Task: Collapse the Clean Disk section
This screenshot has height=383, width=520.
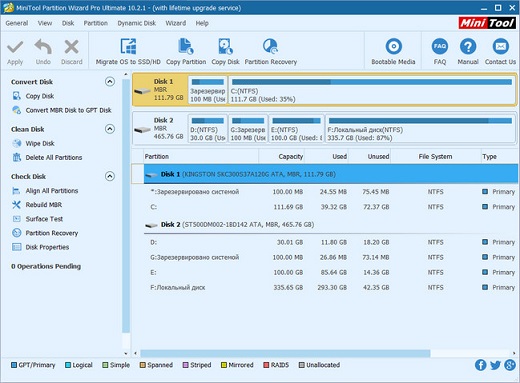Action: tap(110, 129)
